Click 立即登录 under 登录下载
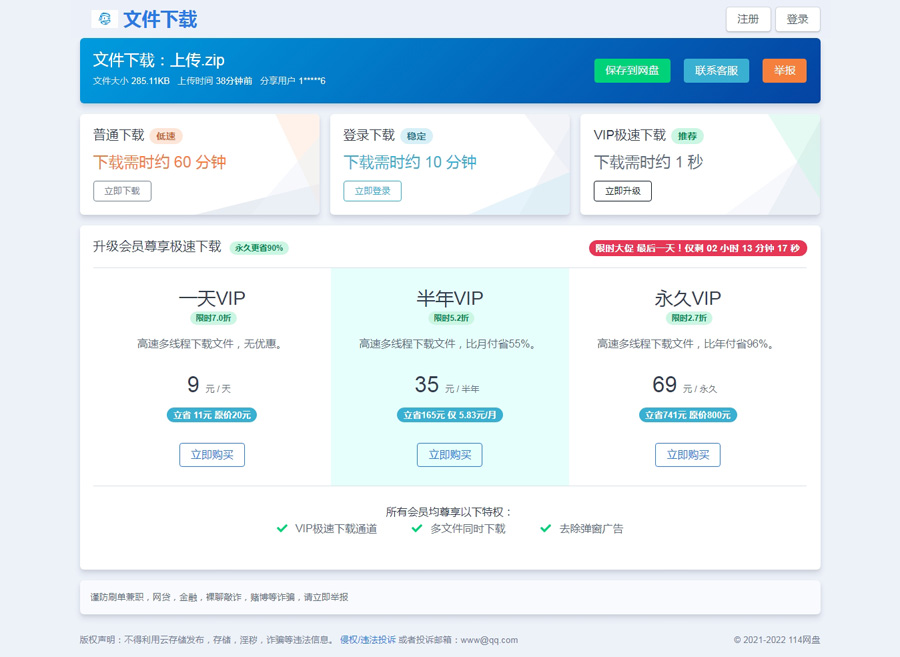The height and width of the screenshot is (657, 900). (x=372, y=191)
